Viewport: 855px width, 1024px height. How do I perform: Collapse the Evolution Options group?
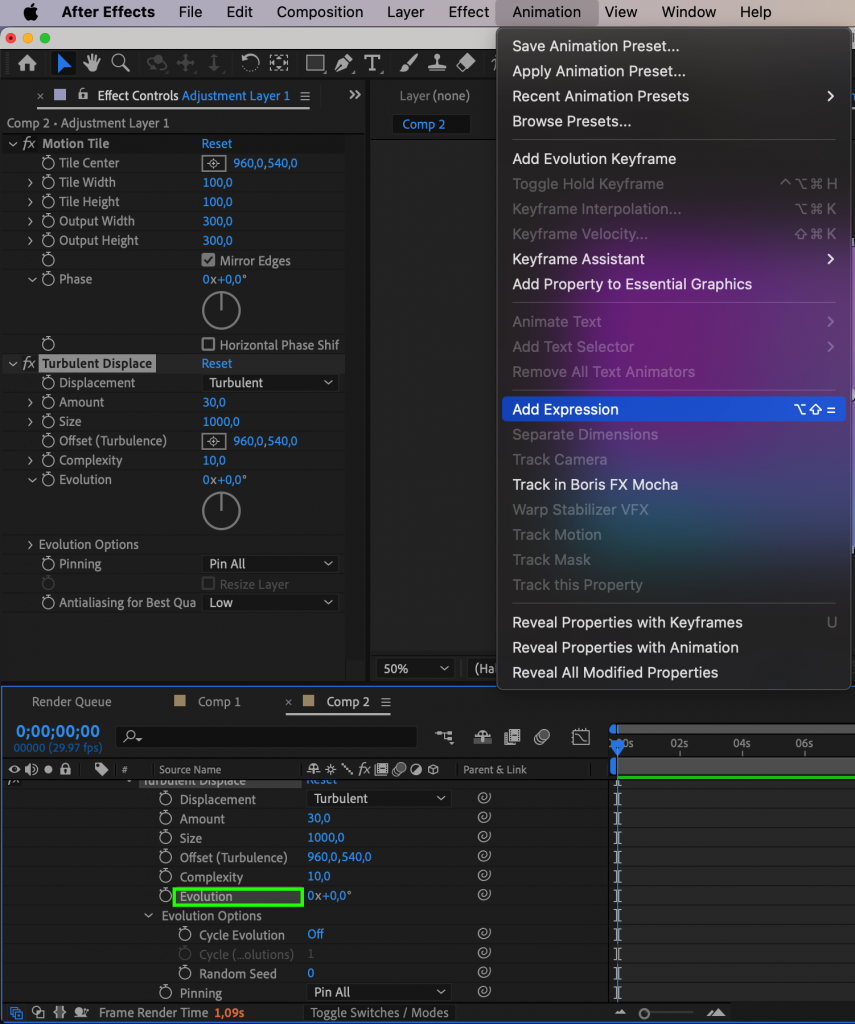pyautogui.click(x=148, y=915)
